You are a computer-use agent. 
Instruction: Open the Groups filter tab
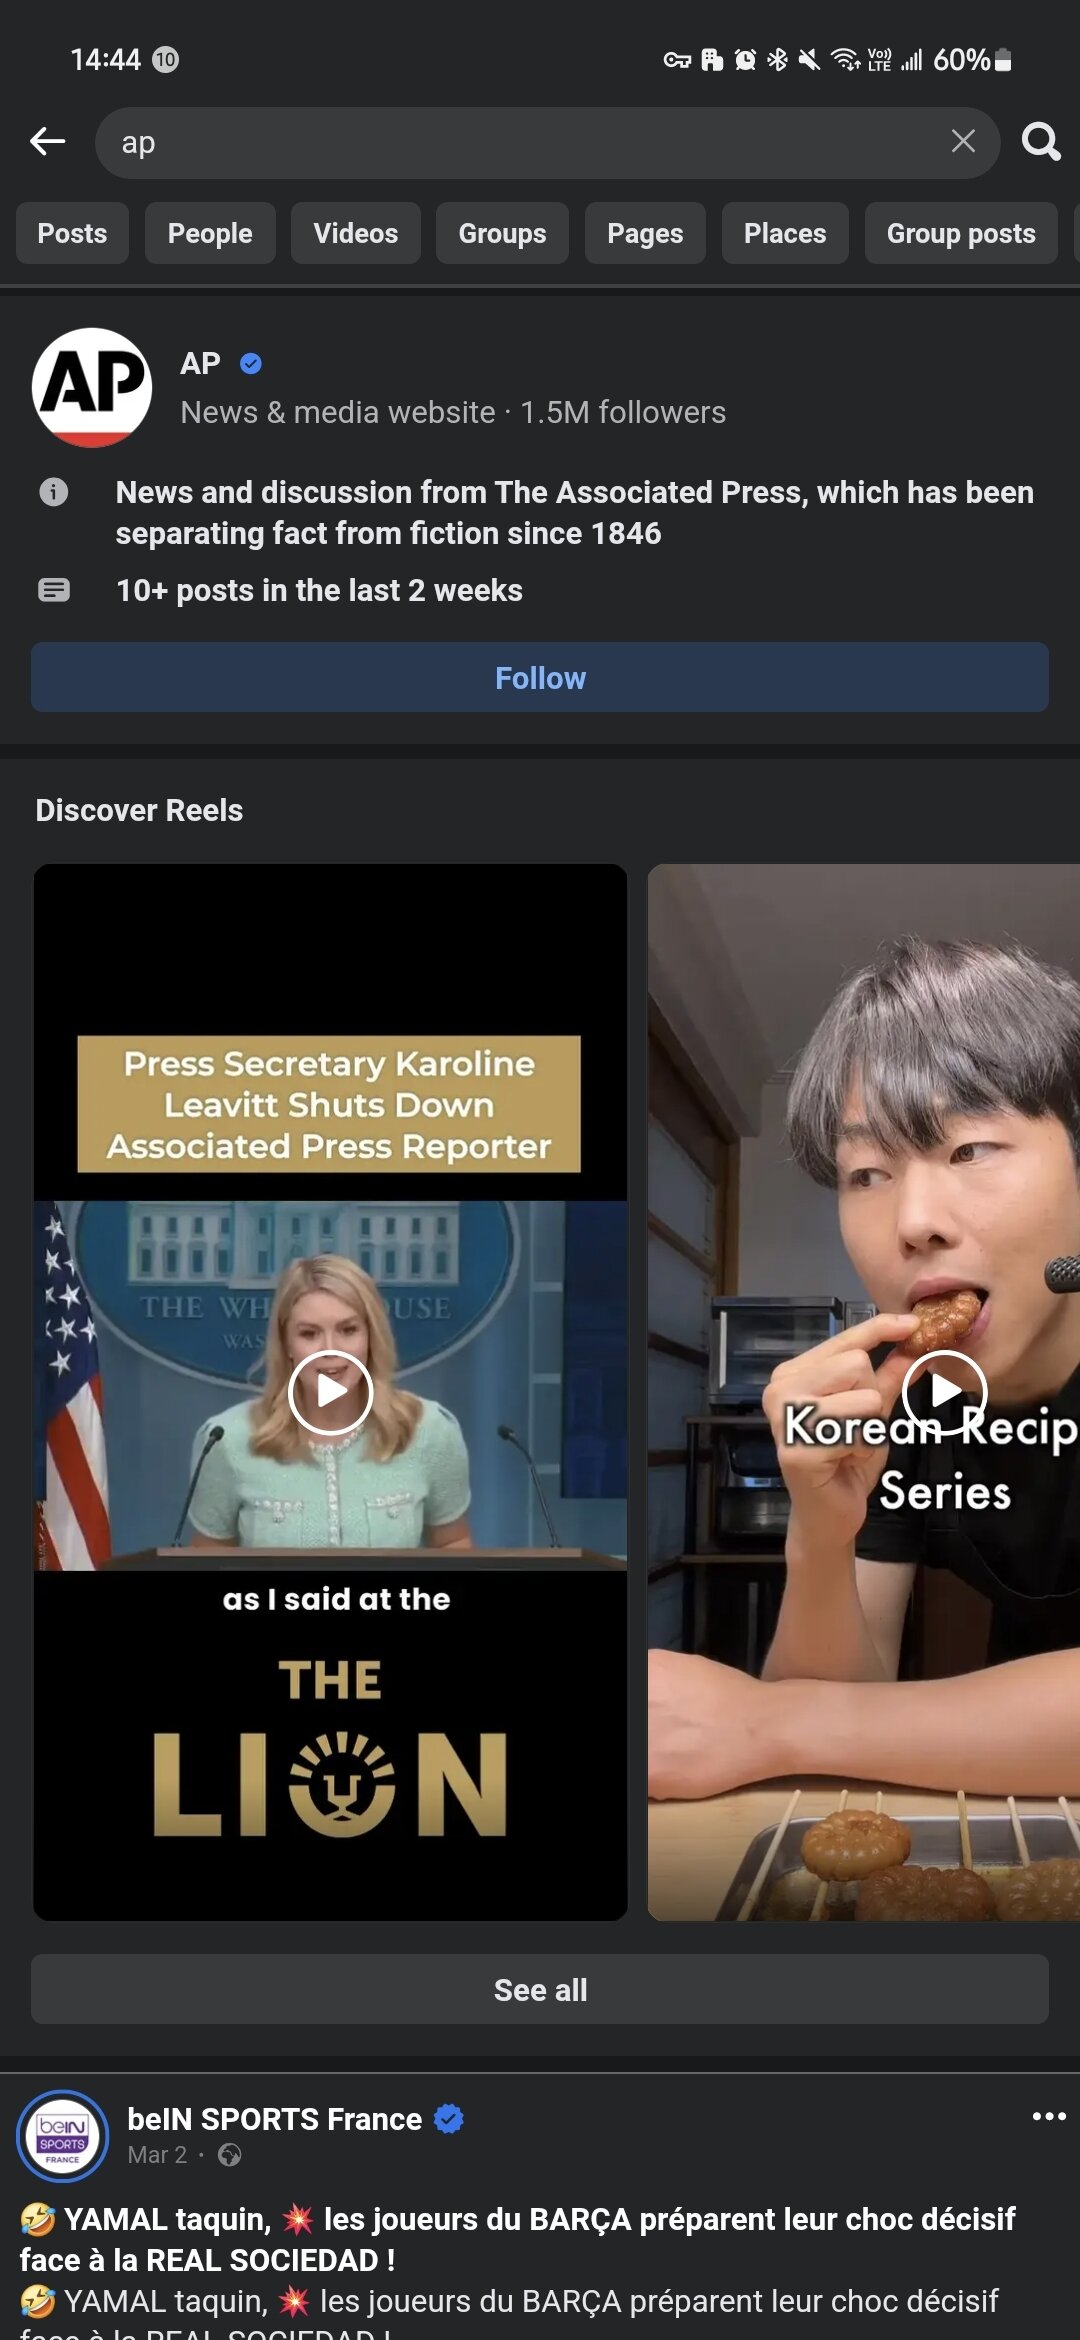tap(502, 233)
